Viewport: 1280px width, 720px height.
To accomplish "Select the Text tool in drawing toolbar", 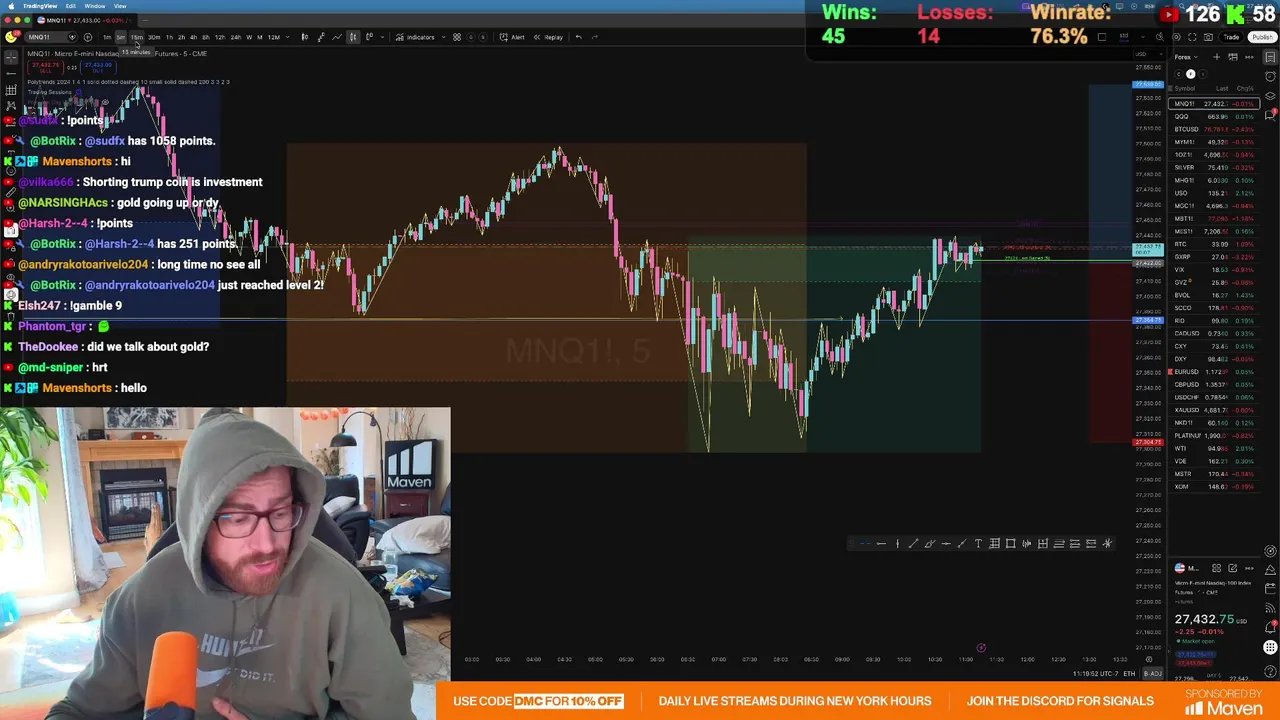I will click(x=978, y=543).
